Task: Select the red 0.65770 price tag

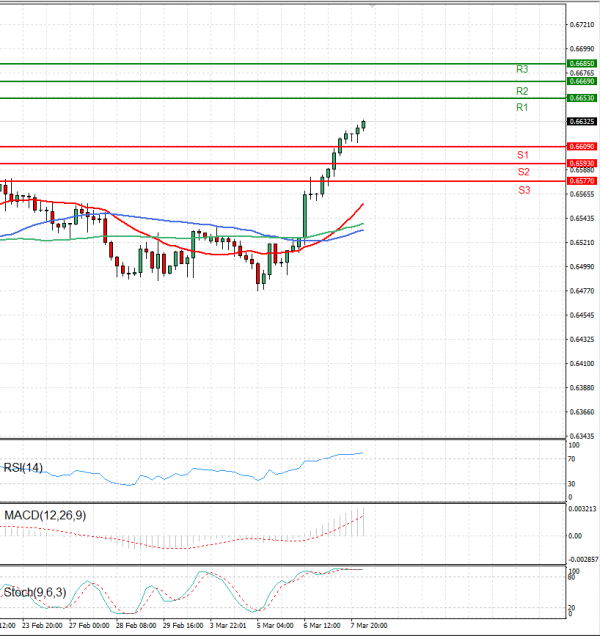Action: [582, 181]
